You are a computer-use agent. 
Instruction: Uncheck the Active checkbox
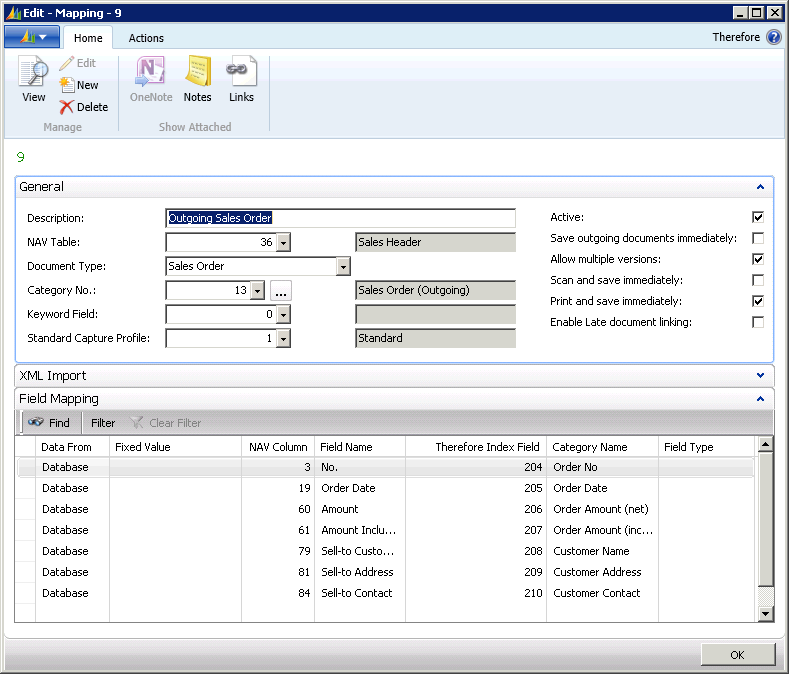click(x=758, y=217)
